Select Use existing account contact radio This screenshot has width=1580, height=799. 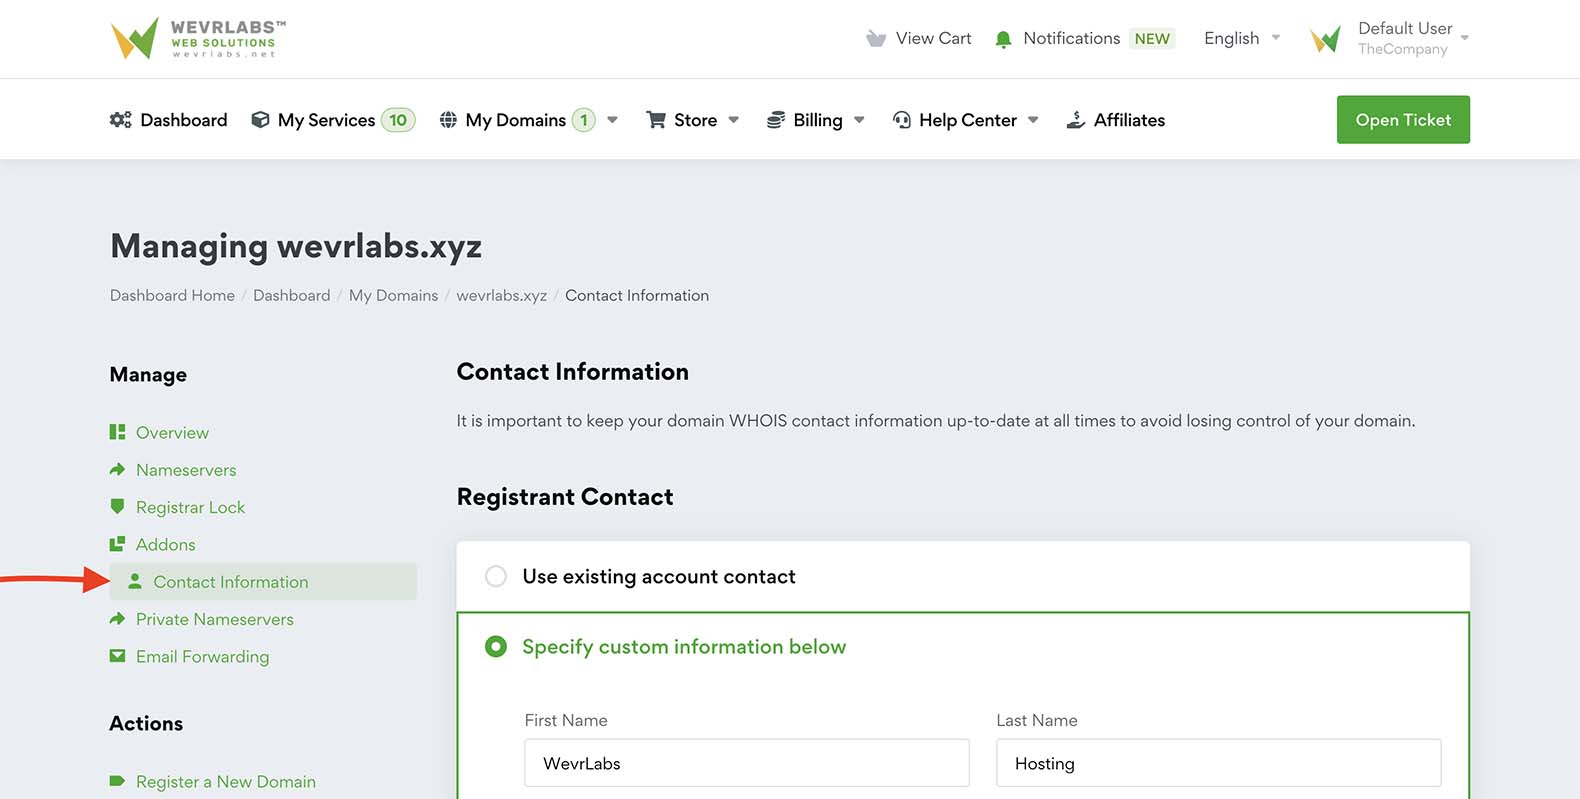tap(496, 576)
